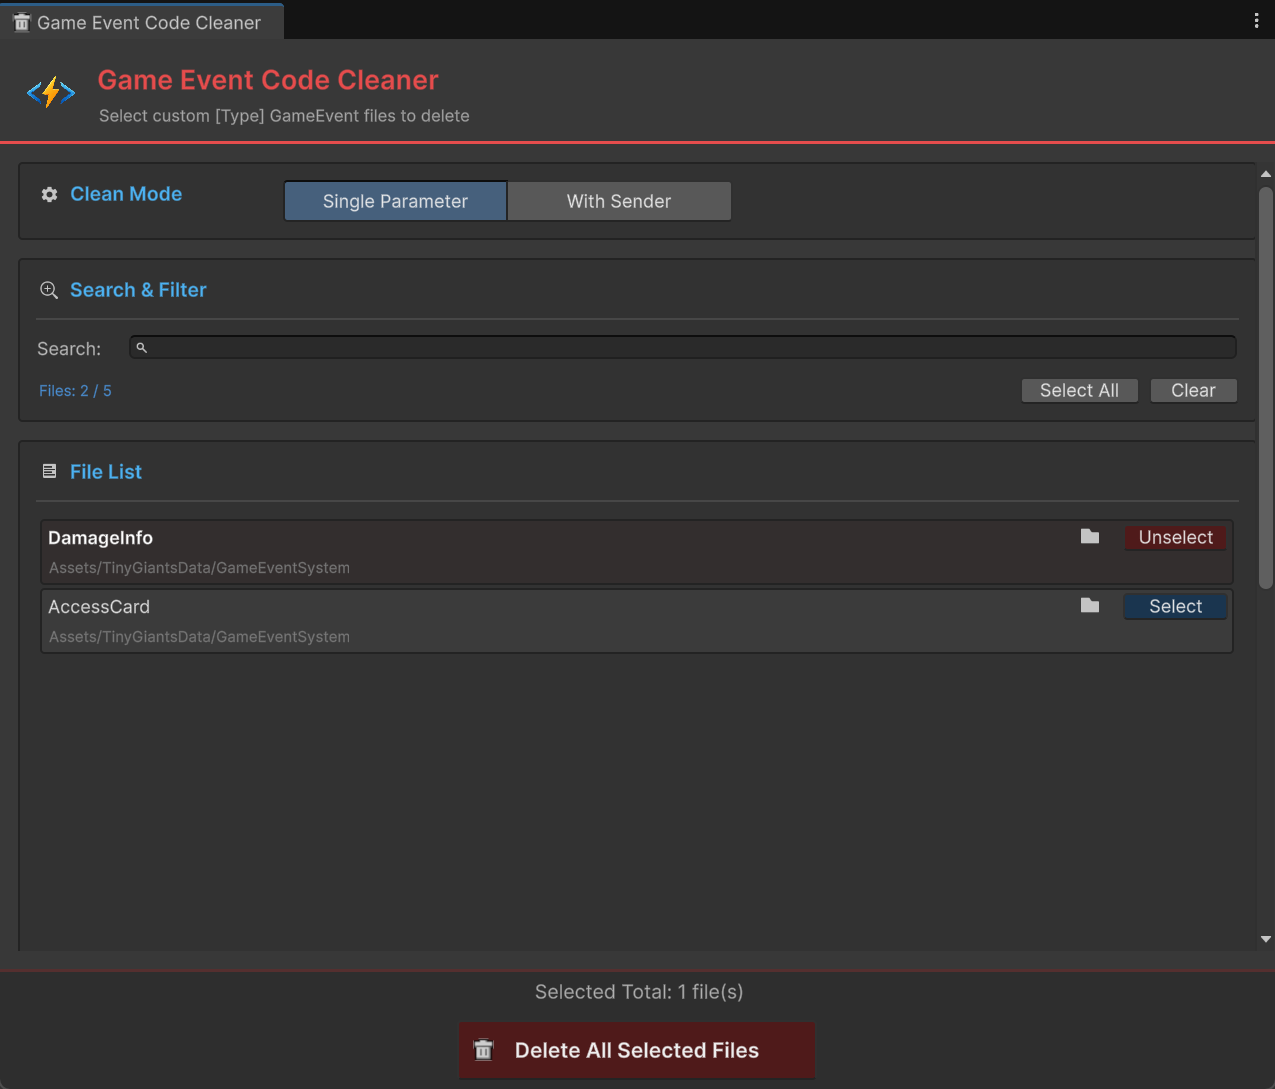Switch Clean Mode to Single Parameter
The height and width of the screenshot is (1089, 1275).
[395, 201]
